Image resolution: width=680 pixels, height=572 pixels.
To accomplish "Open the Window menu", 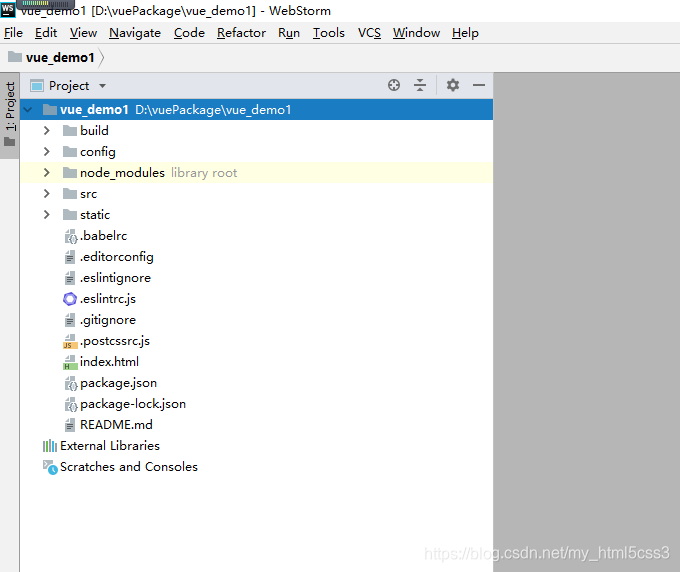I will (x=416, y=33).
